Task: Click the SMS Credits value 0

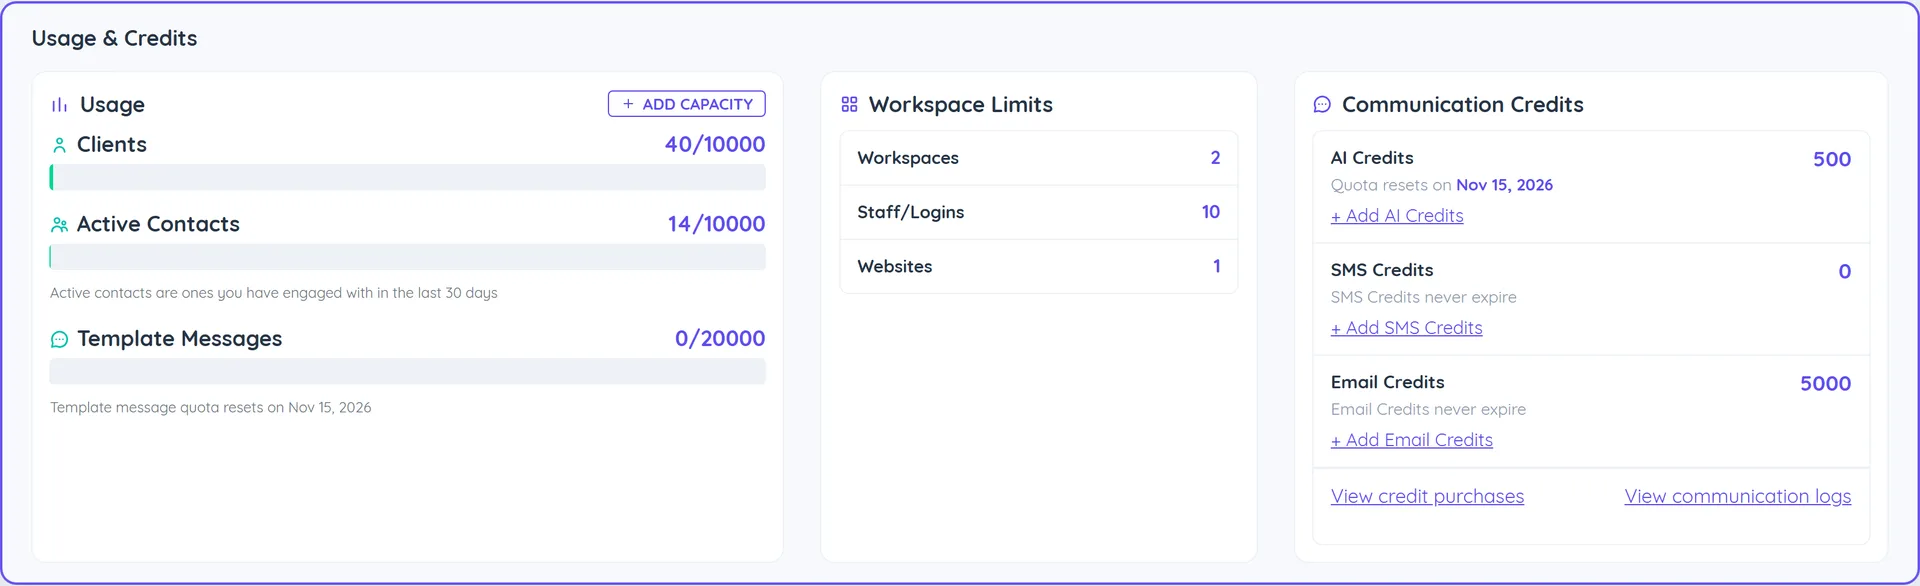Action: 1845,271
